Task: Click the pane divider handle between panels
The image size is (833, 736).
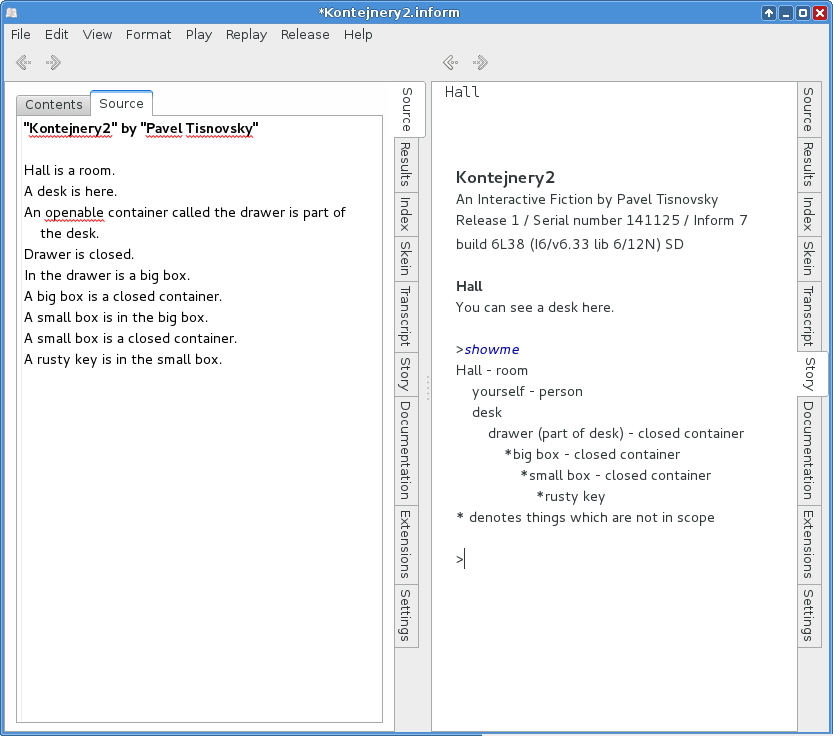Action: pyautogui.click(x=428, y=388)
